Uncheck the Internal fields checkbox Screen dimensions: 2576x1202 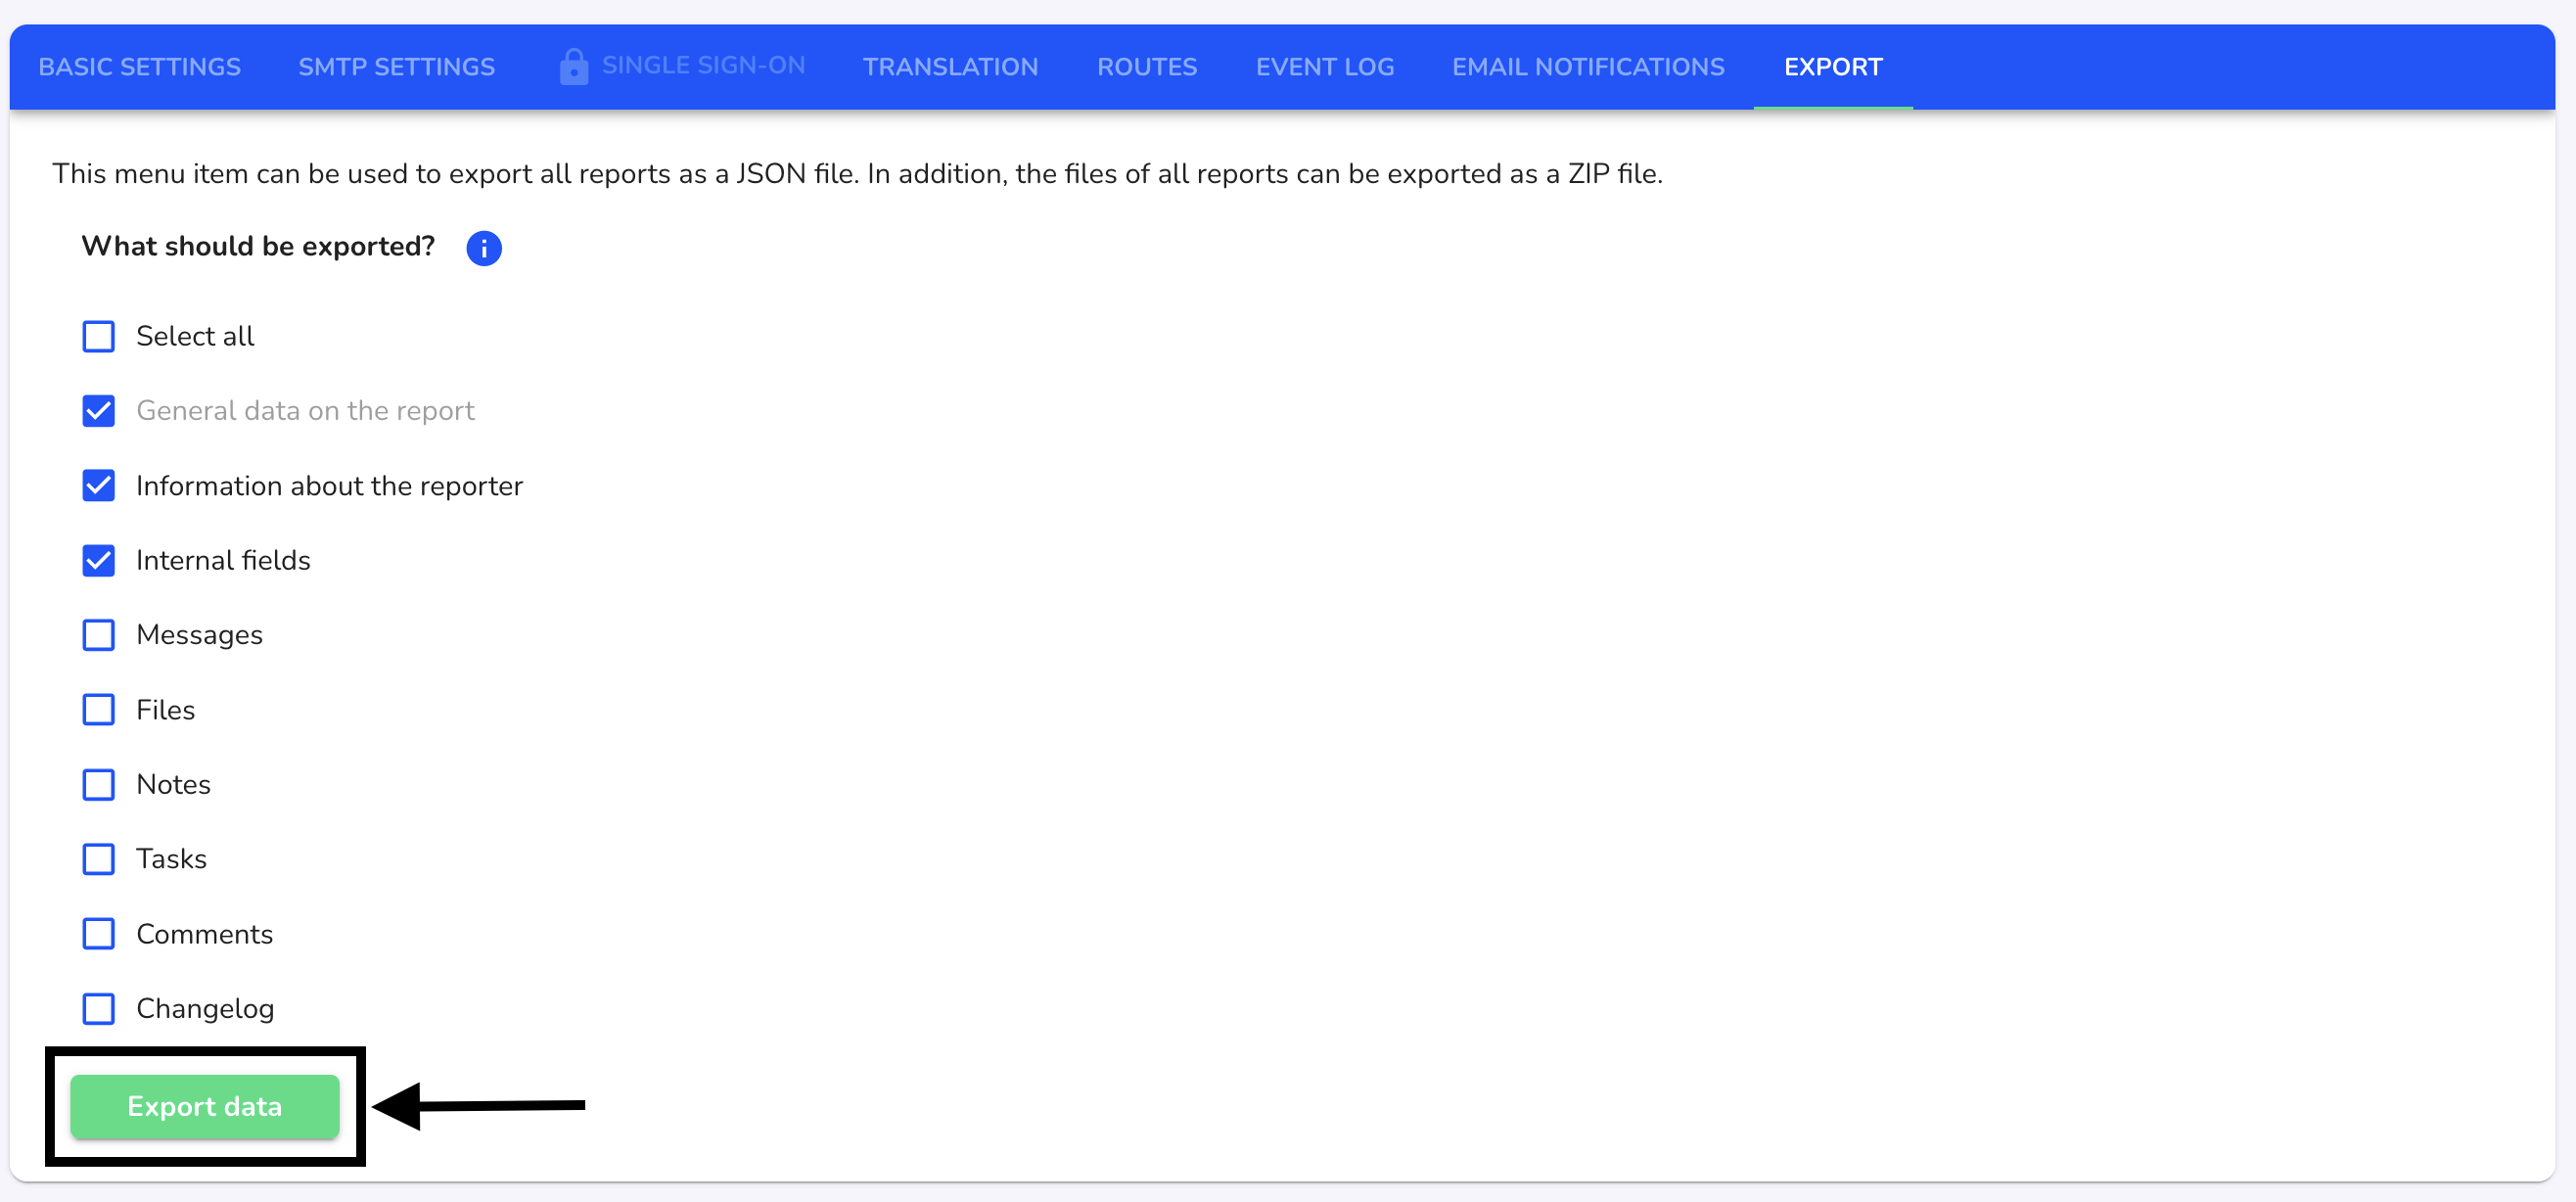pos(98,560)
